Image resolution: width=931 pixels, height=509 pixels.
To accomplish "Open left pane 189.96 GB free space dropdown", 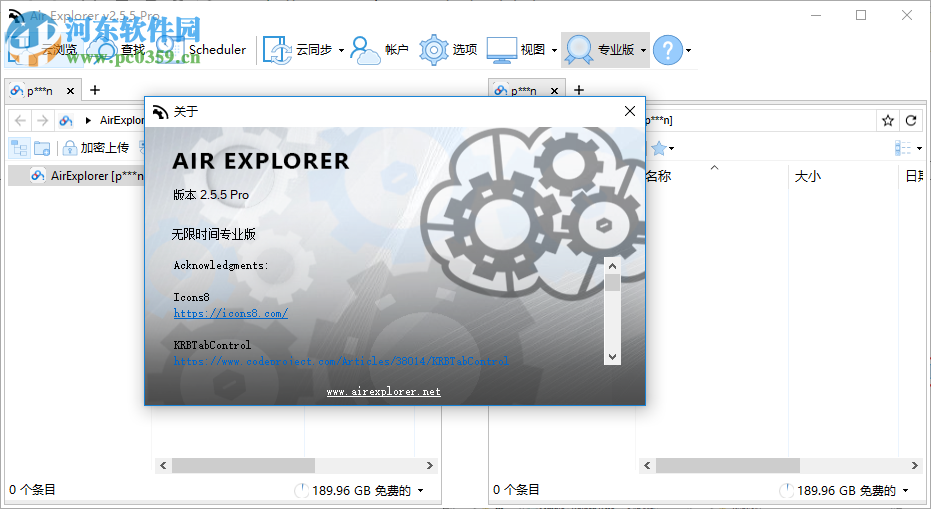I will 420,491.
